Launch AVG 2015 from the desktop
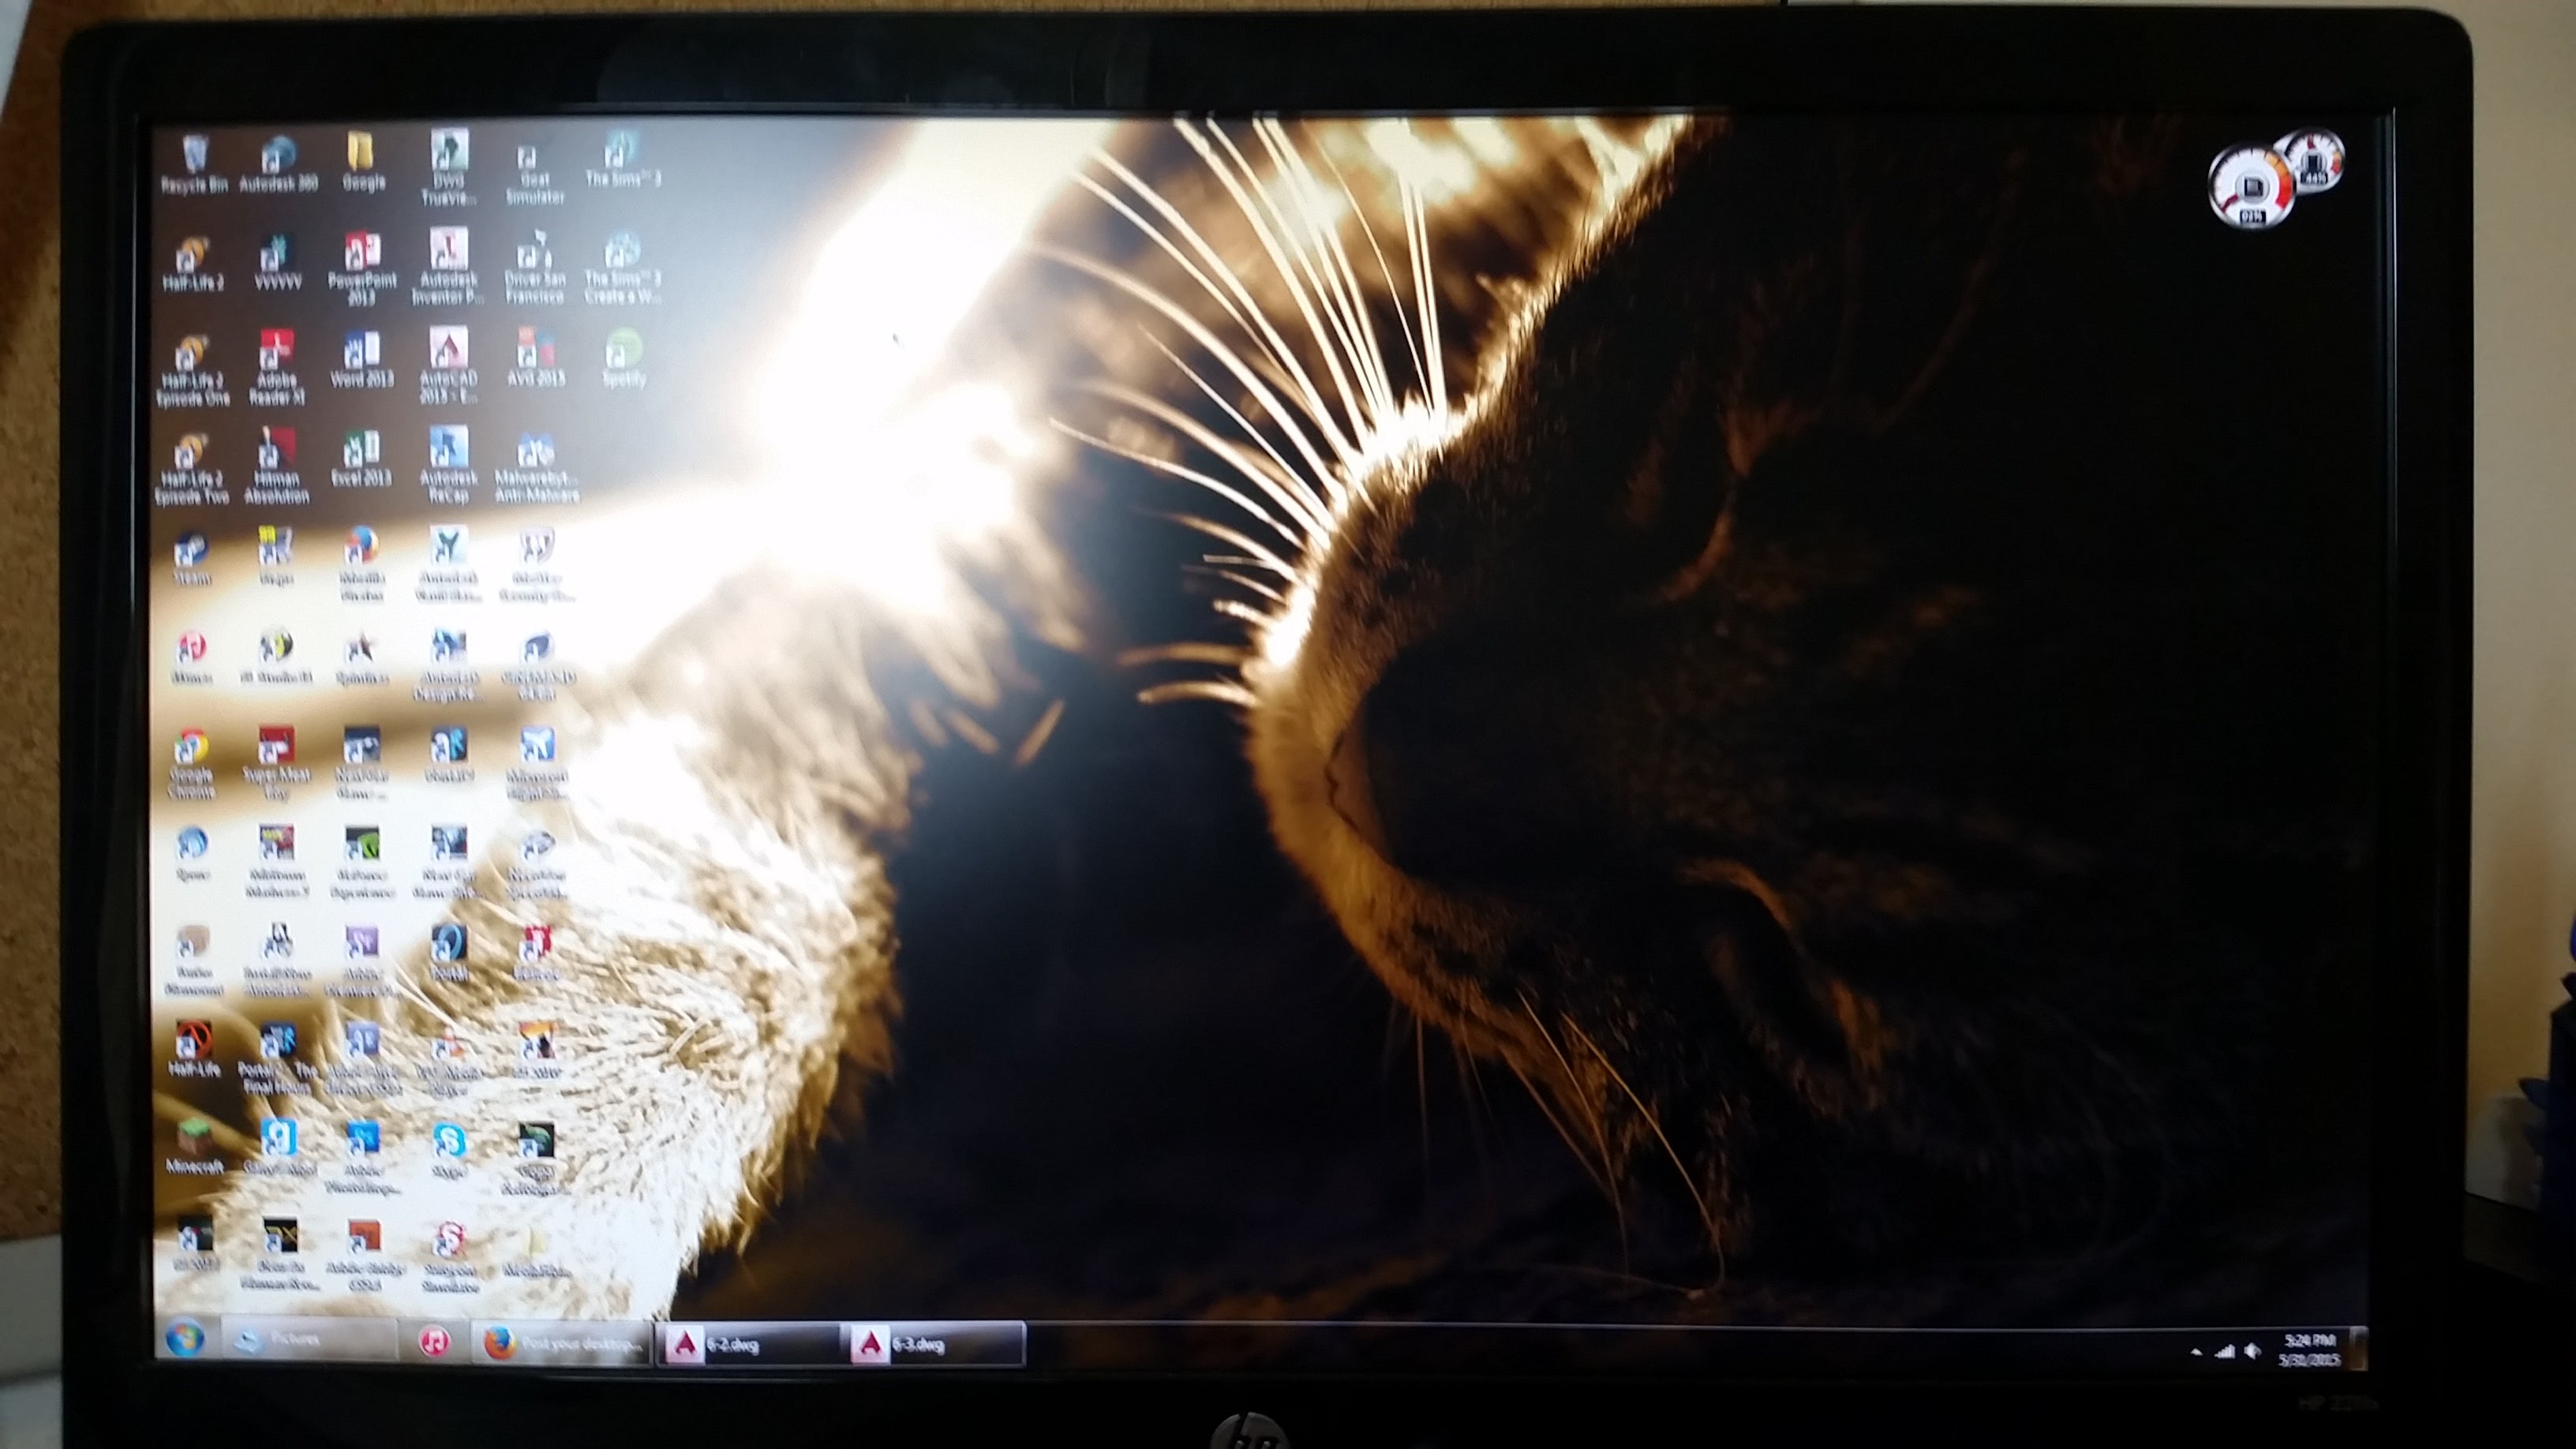This screenshot has width=2576, height=1449. (x=535, y=358)
